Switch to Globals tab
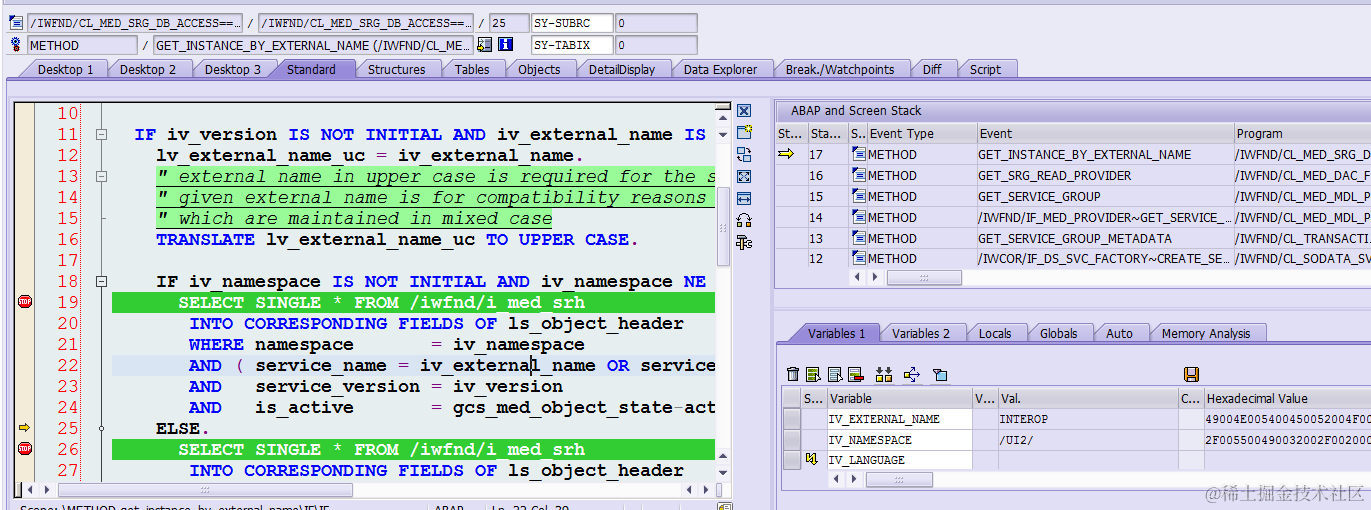 tap(1059, 333)
